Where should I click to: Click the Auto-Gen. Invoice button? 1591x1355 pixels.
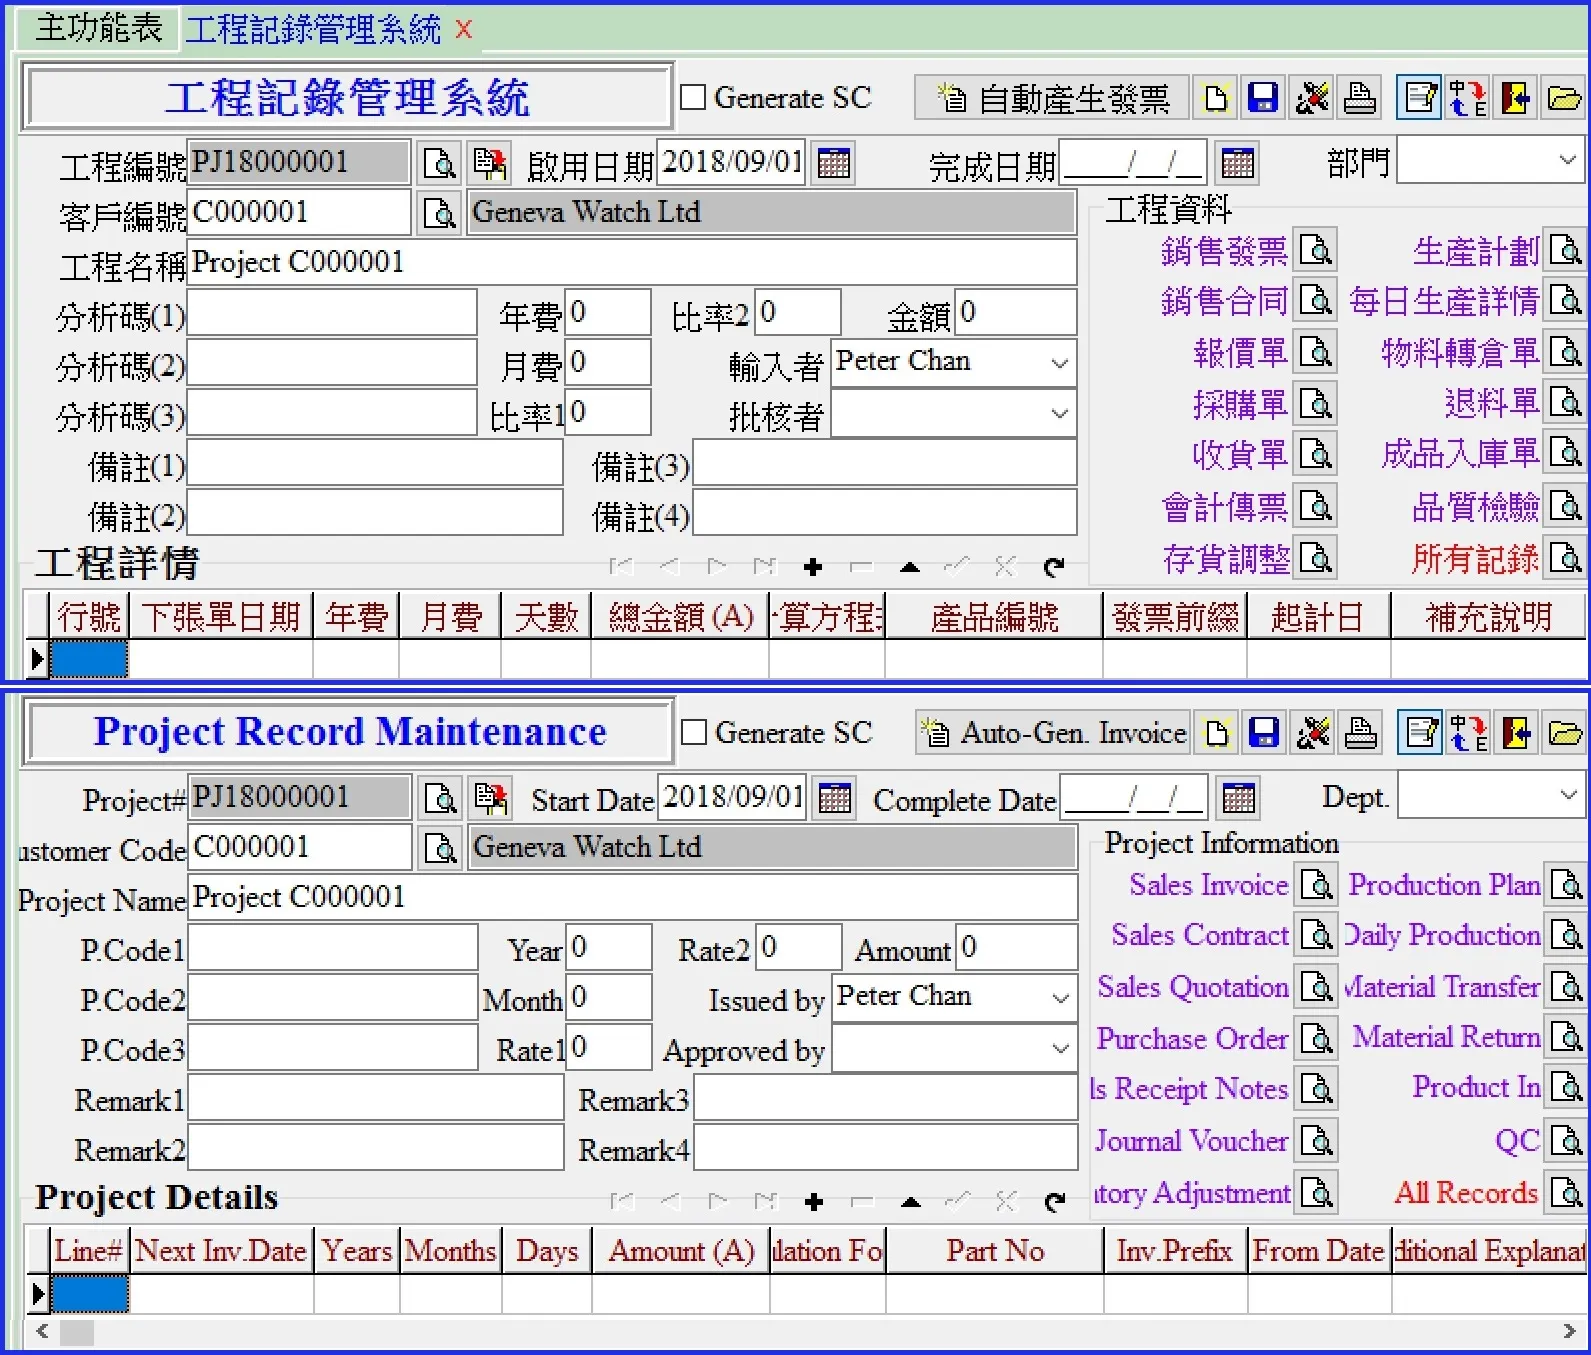pyautogui.click(x=1053, y=733)
